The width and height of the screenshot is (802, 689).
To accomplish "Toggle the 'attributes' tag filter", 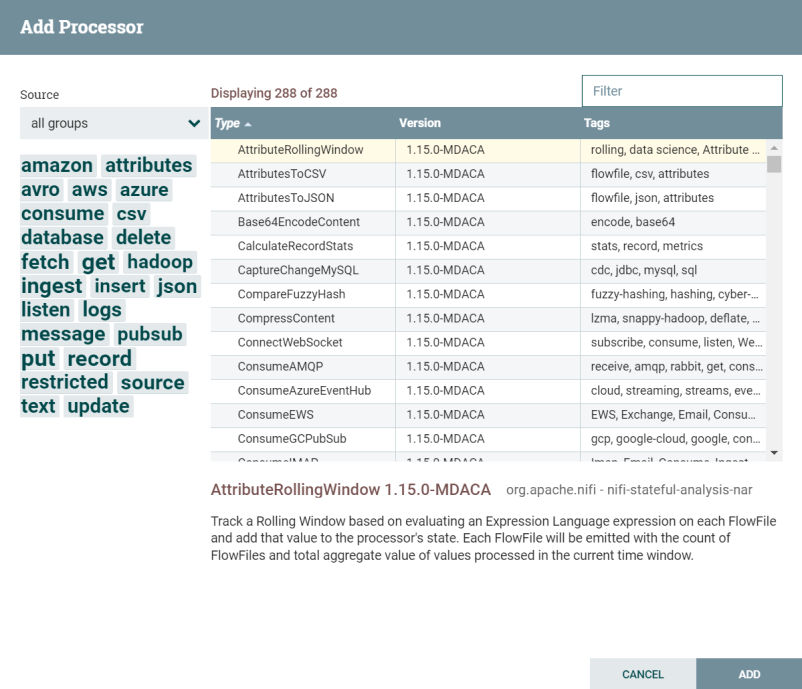I will point(148,165).
